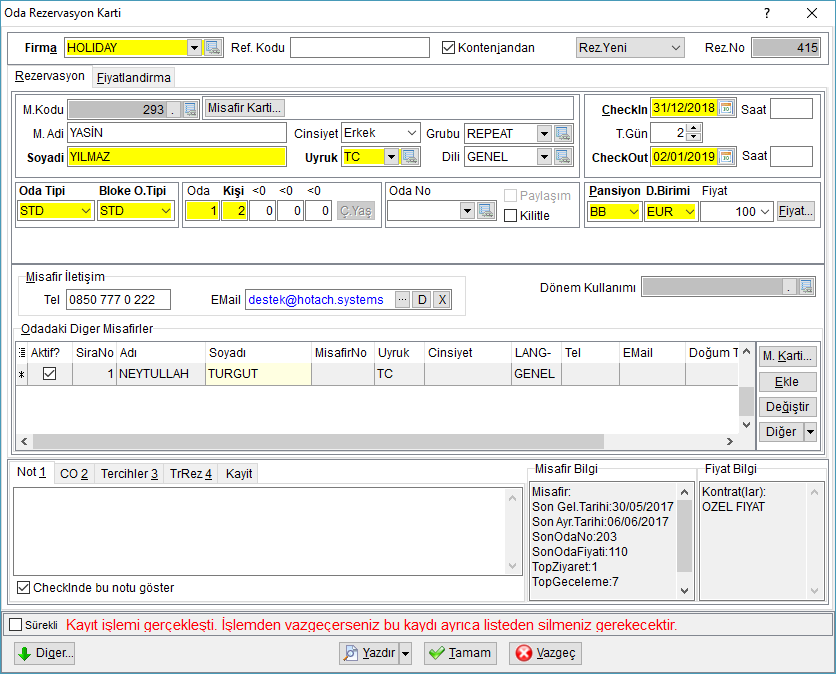Click the grid column selector icon
This screenshot has height=674, width=836.
pyautogui.click(x=22, y=352)
